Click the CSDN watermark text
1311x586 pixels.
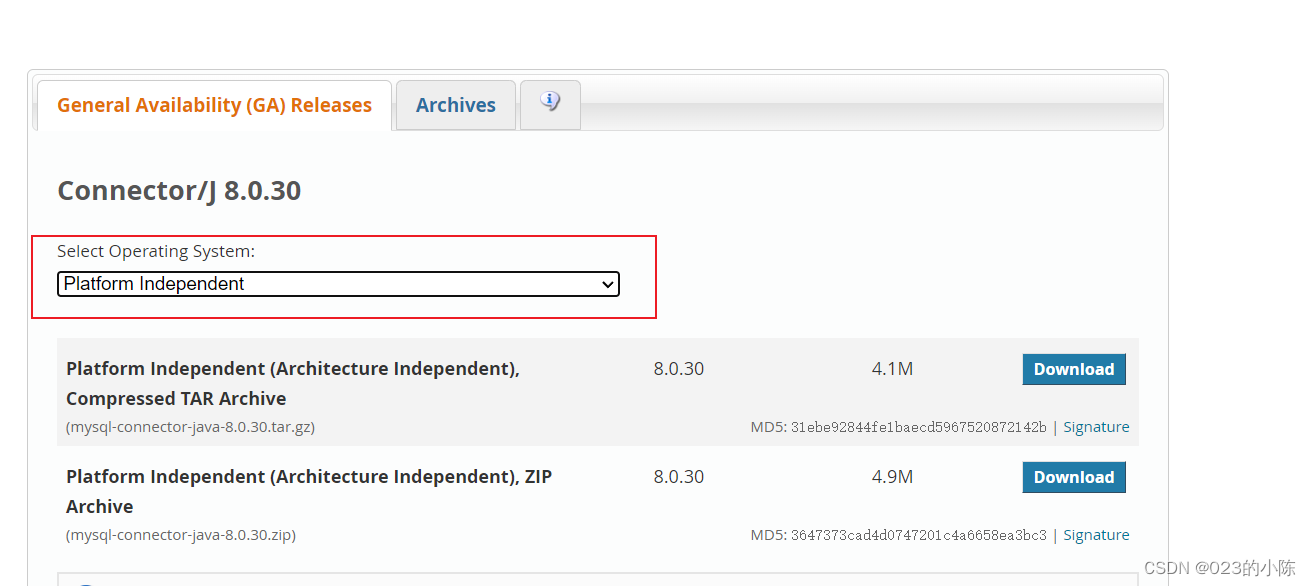click(1224, 567)
